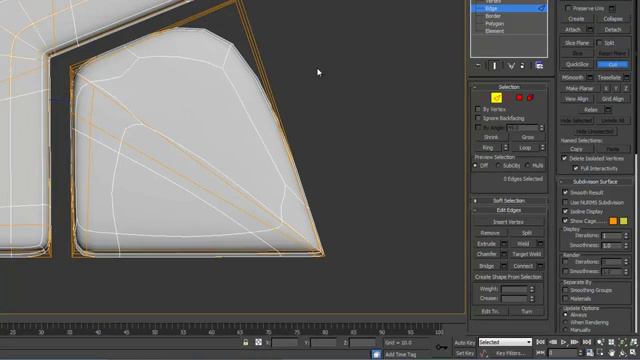Open MSmooth settings box icon
Viewport: 640px width, 360px height.
pyautogui.click(x=590, y=78)
